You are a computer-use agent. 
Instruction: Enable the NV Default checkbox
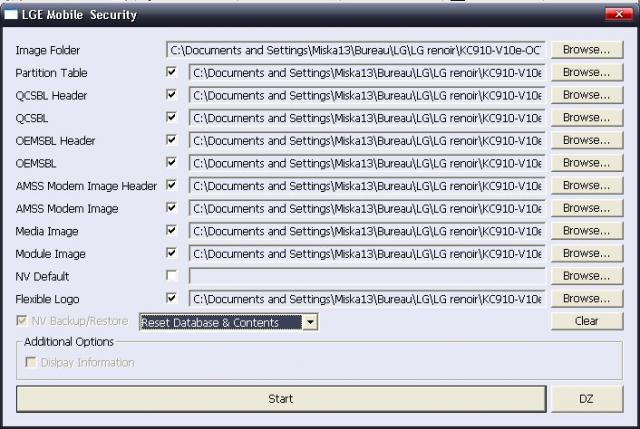[172, 276]
